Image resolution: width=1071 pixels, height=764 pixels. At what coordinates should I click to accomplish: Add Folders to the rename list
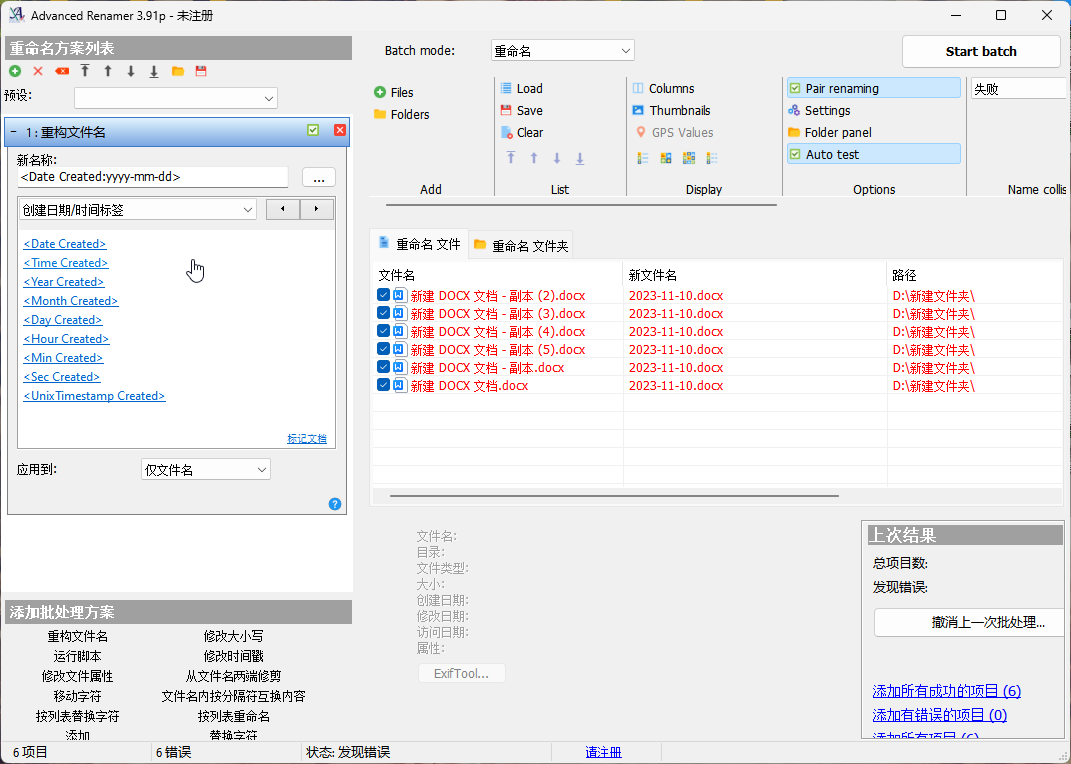coord(402,114)
